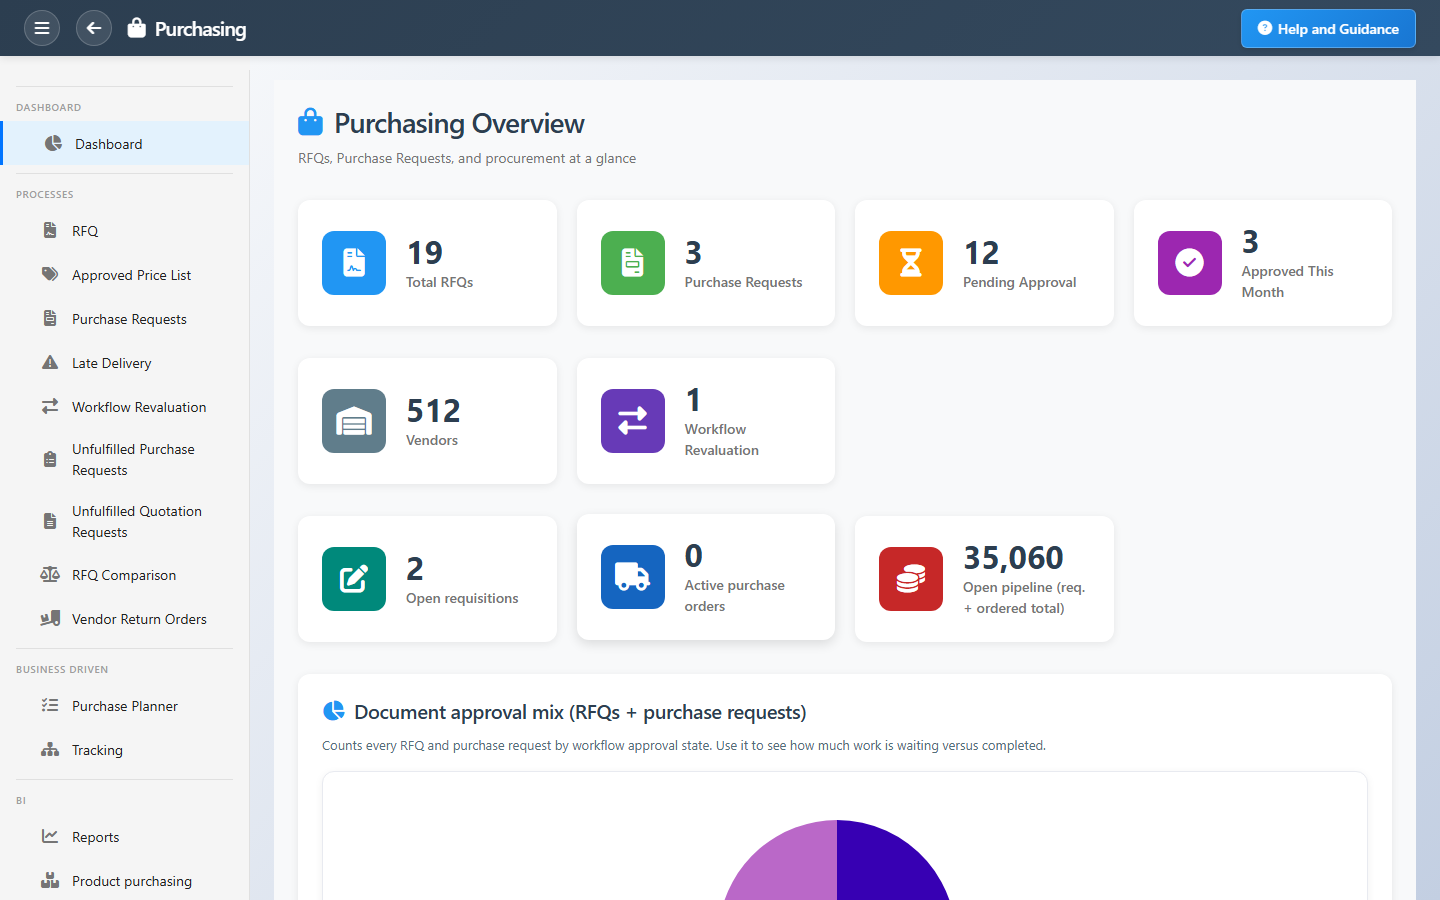Click the "512" vendors count
1440x900 pixels.
434,411
